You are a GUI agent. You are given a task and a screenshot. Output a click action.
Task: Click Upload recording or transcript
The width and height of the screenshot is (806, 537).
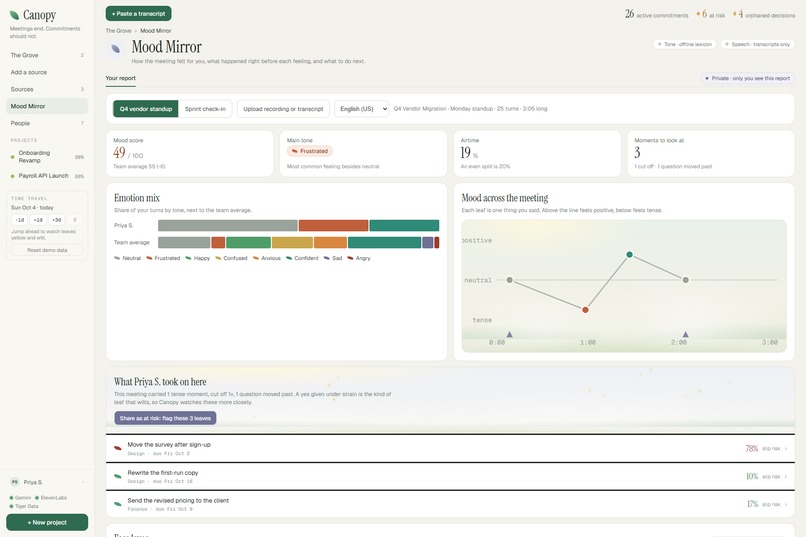283,109
